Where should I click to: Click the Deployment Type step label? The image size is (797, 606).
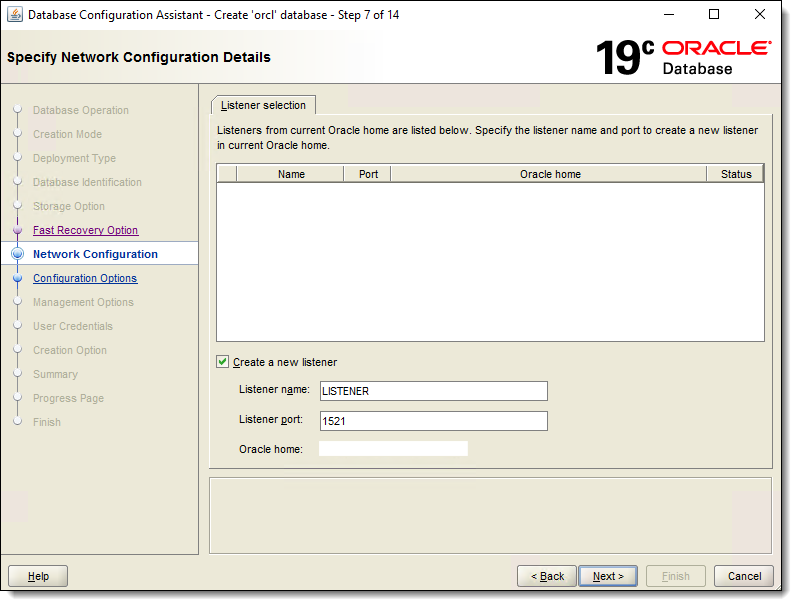tap(74, 158)
